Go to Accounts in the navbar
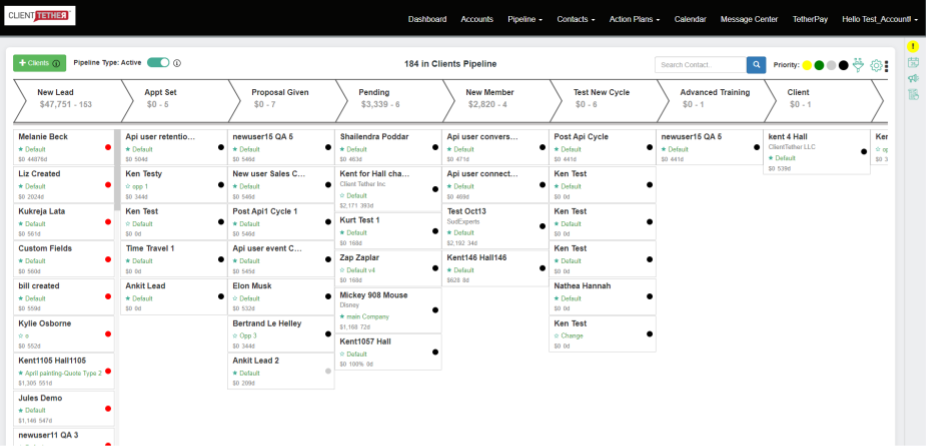This screenshot has width=927, height=448. 477,19
